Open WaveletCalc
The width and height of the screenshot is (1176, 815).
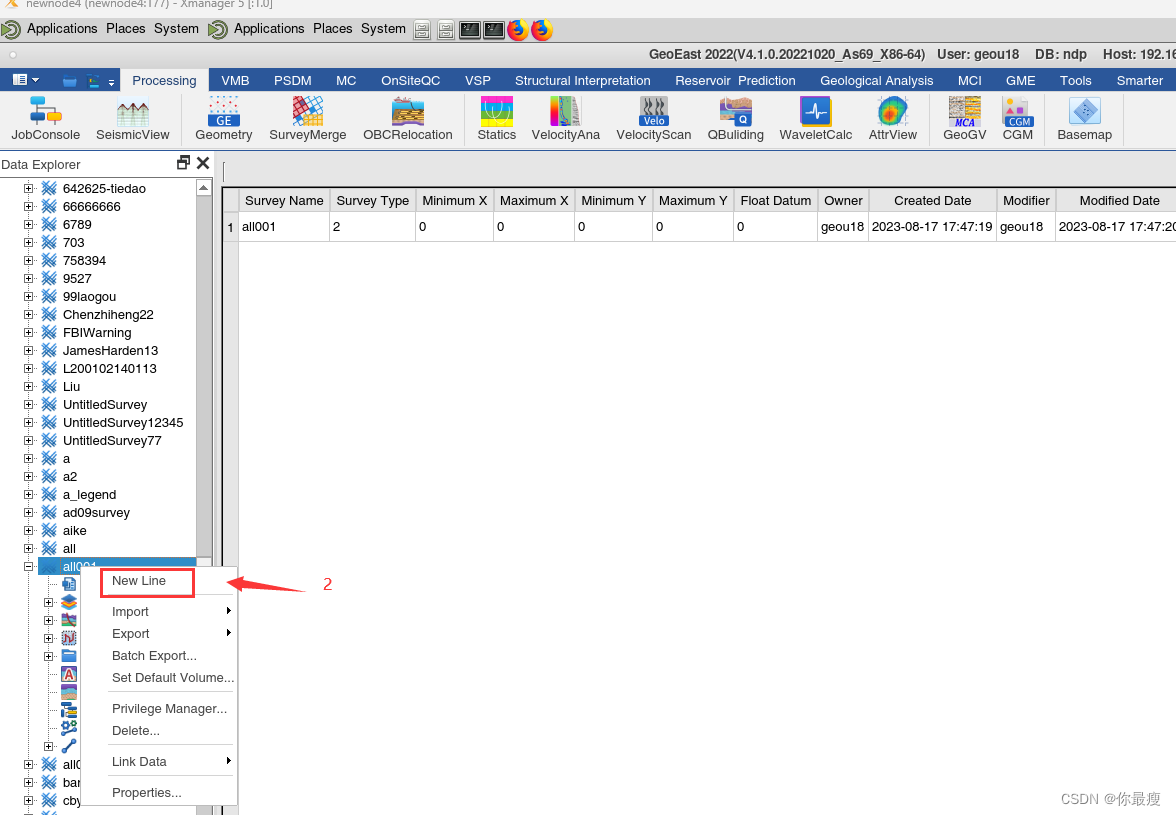click(x=815, y=118)
